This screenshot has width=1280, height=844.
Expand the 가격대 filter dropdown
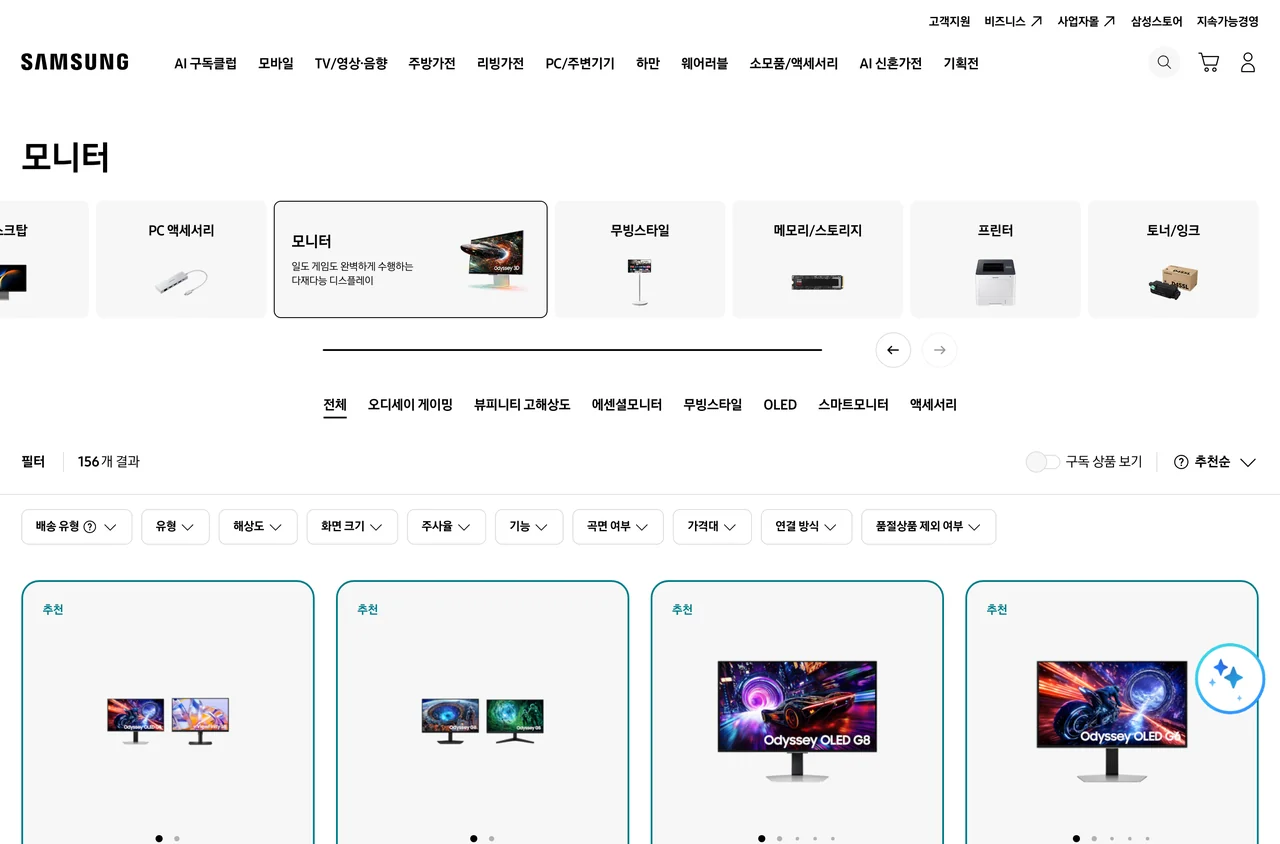[x=712, y=527]
